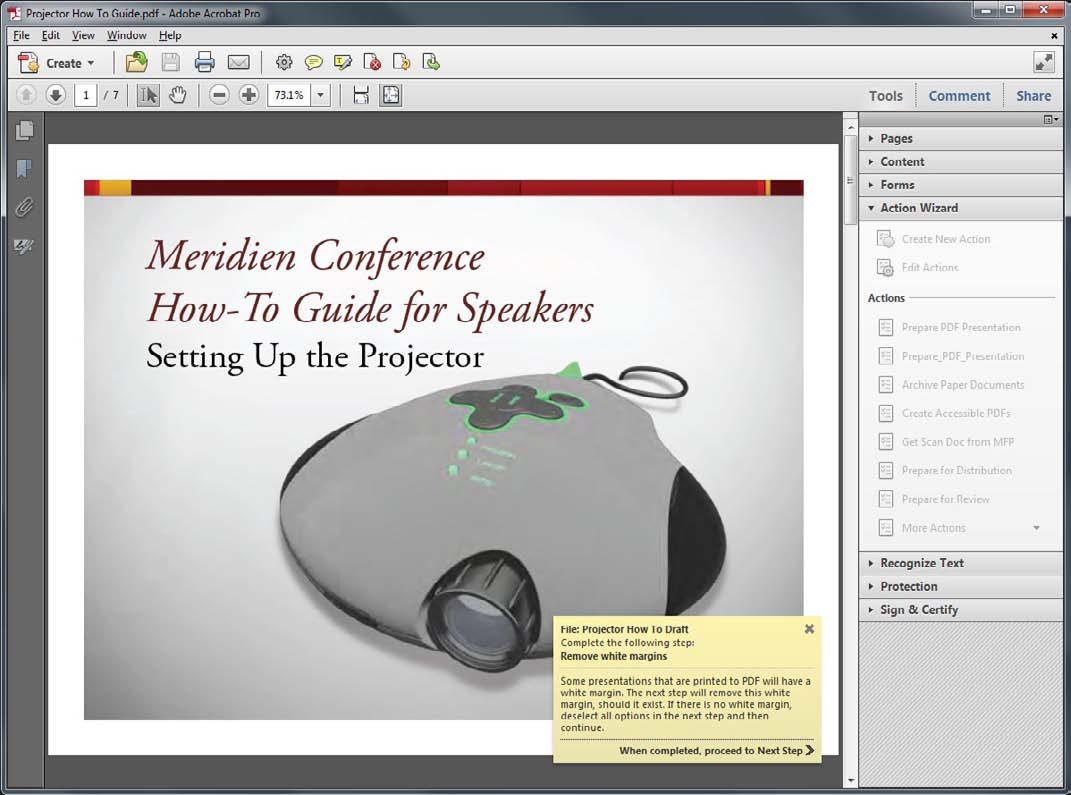Click the scrollbar down arrow
This screenshot has height=795, width=1071.
click(x=850, y=780)
